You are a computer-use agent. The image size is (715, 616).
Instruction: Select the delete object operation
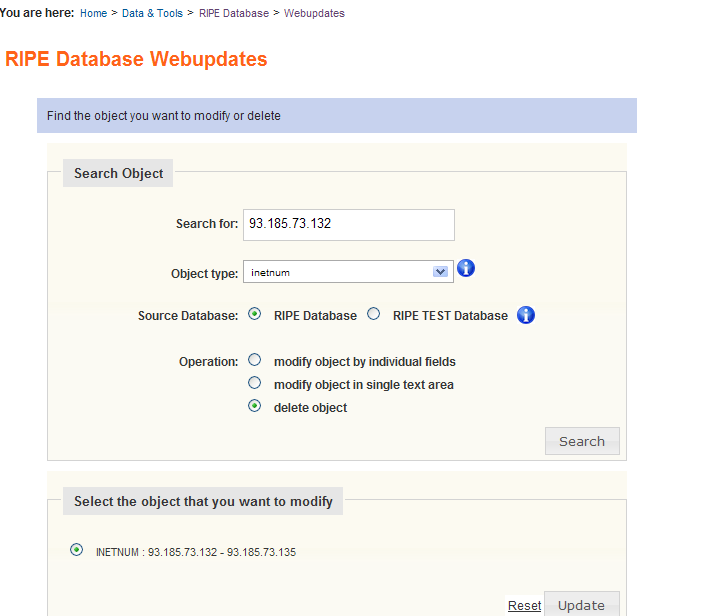coord(254,405)
